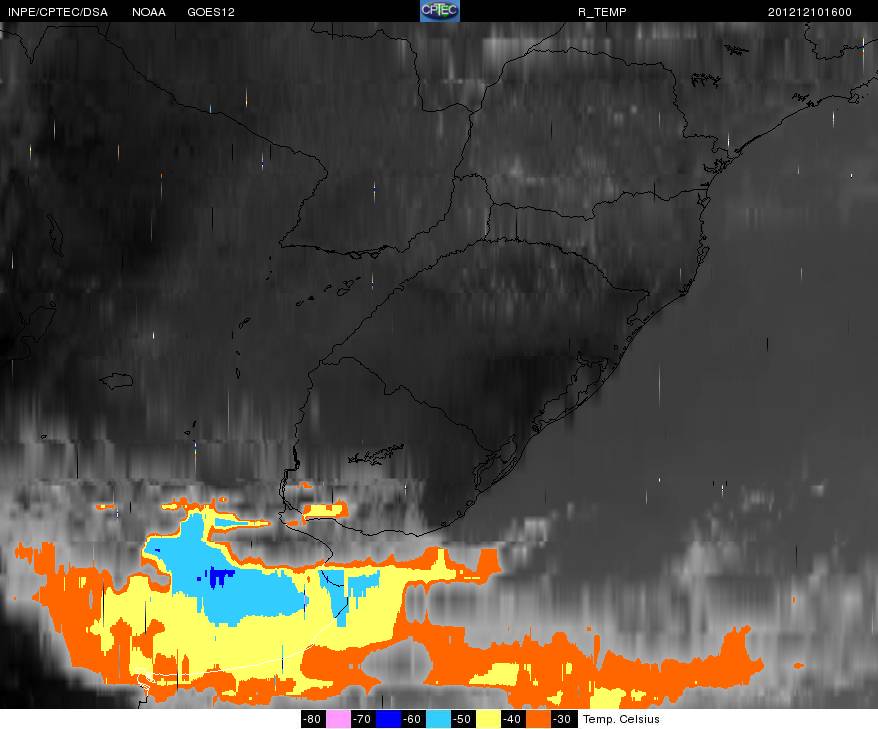Click the R_TEMP product label

(x=602, y=12)
